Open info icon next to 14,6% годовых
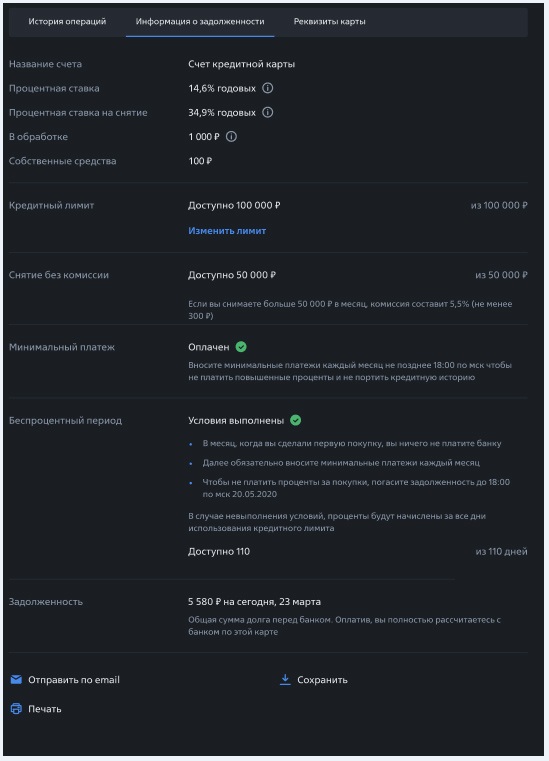 click(x=267, y=88)
